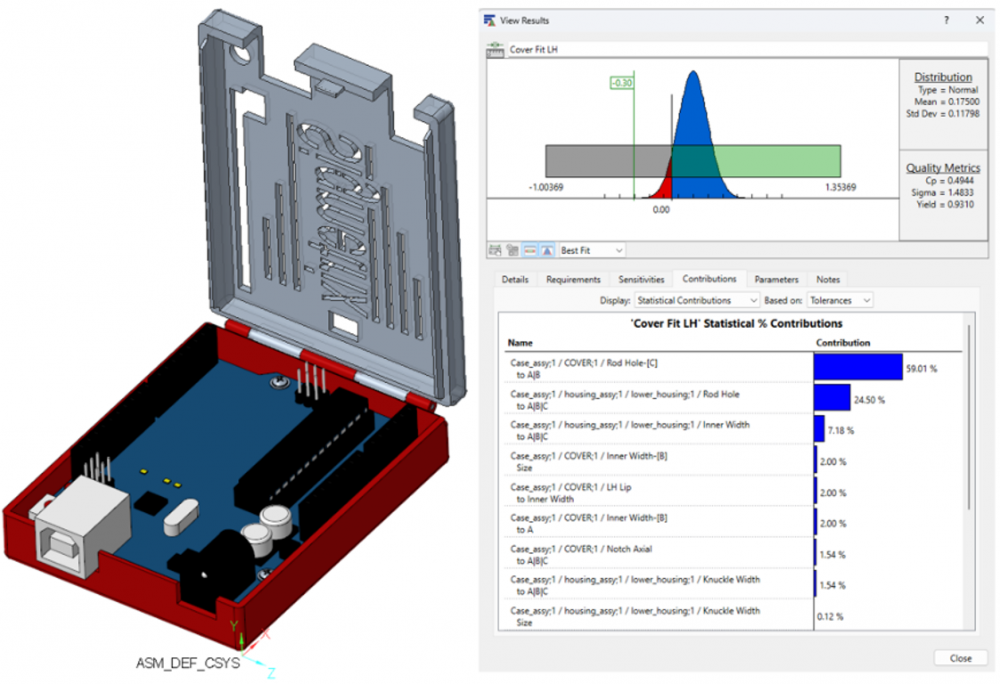
Task: Click the View Results window title icon
Action: pos(489,20)
